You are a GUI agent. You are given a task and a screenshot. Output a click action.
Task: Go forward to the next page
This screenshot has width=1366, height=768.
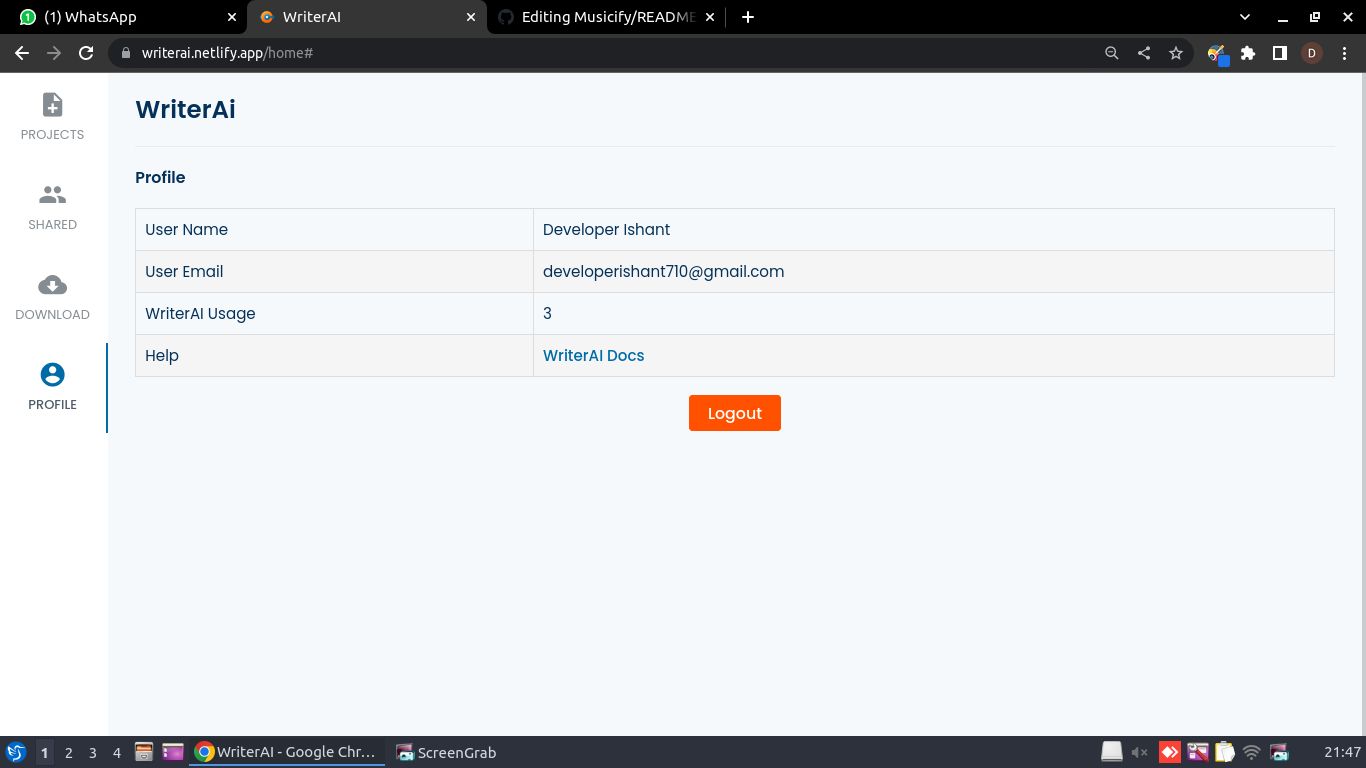(x=54, y=53)
